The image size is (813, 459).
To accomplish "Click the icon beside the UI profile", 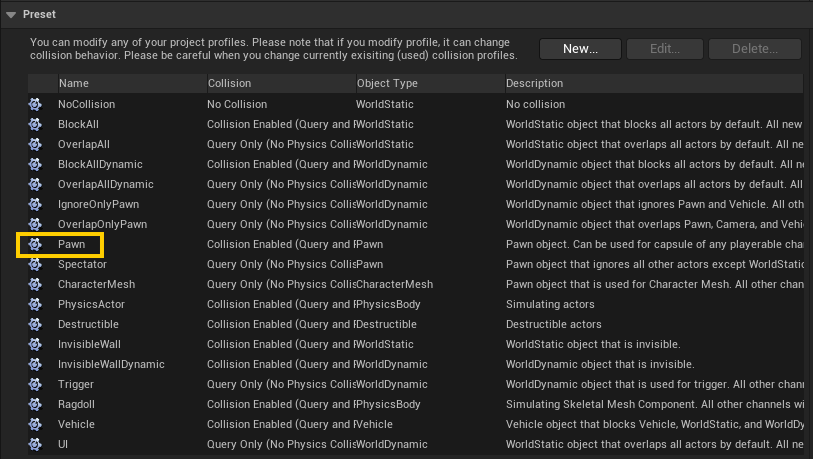I will (x=35, y=444).
